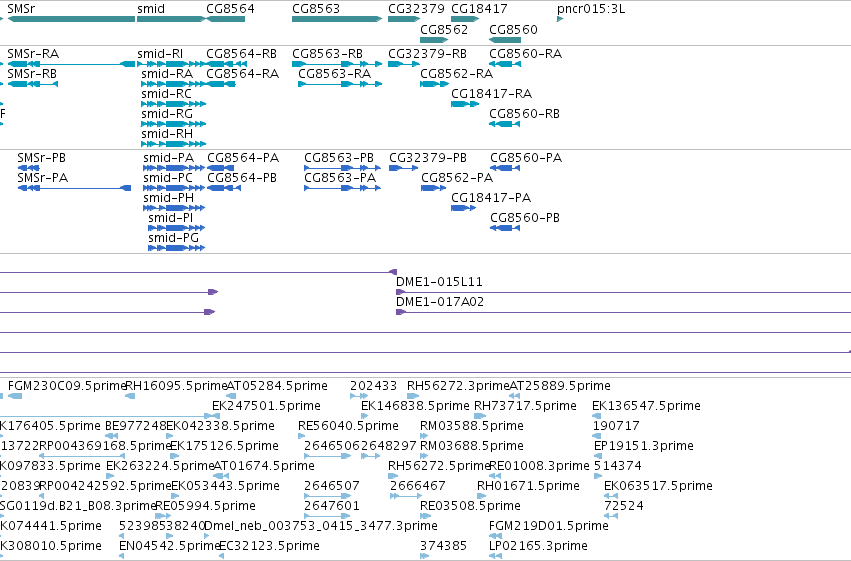The height and width of the screenshot is (561, 851).
Task: Select transcript CG8562-RA
Action: (457, 74)
